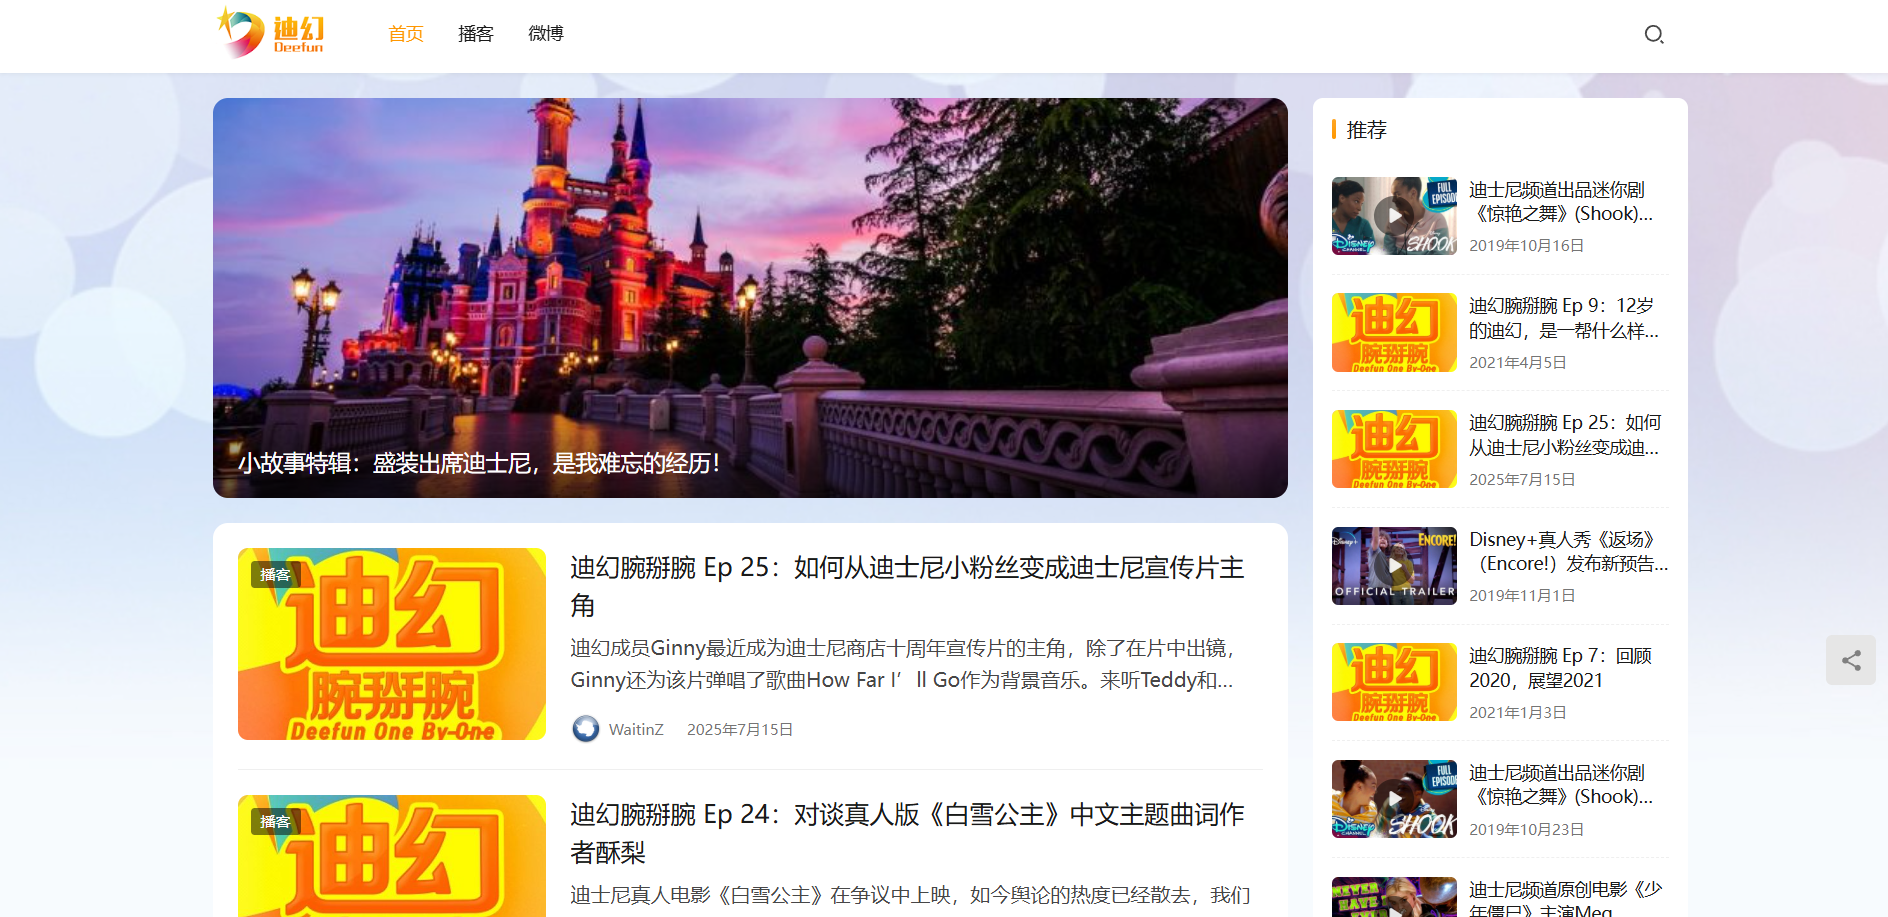Visit author WaitinZ profile link
1888x917 pixels.
[x=636, y=730]
